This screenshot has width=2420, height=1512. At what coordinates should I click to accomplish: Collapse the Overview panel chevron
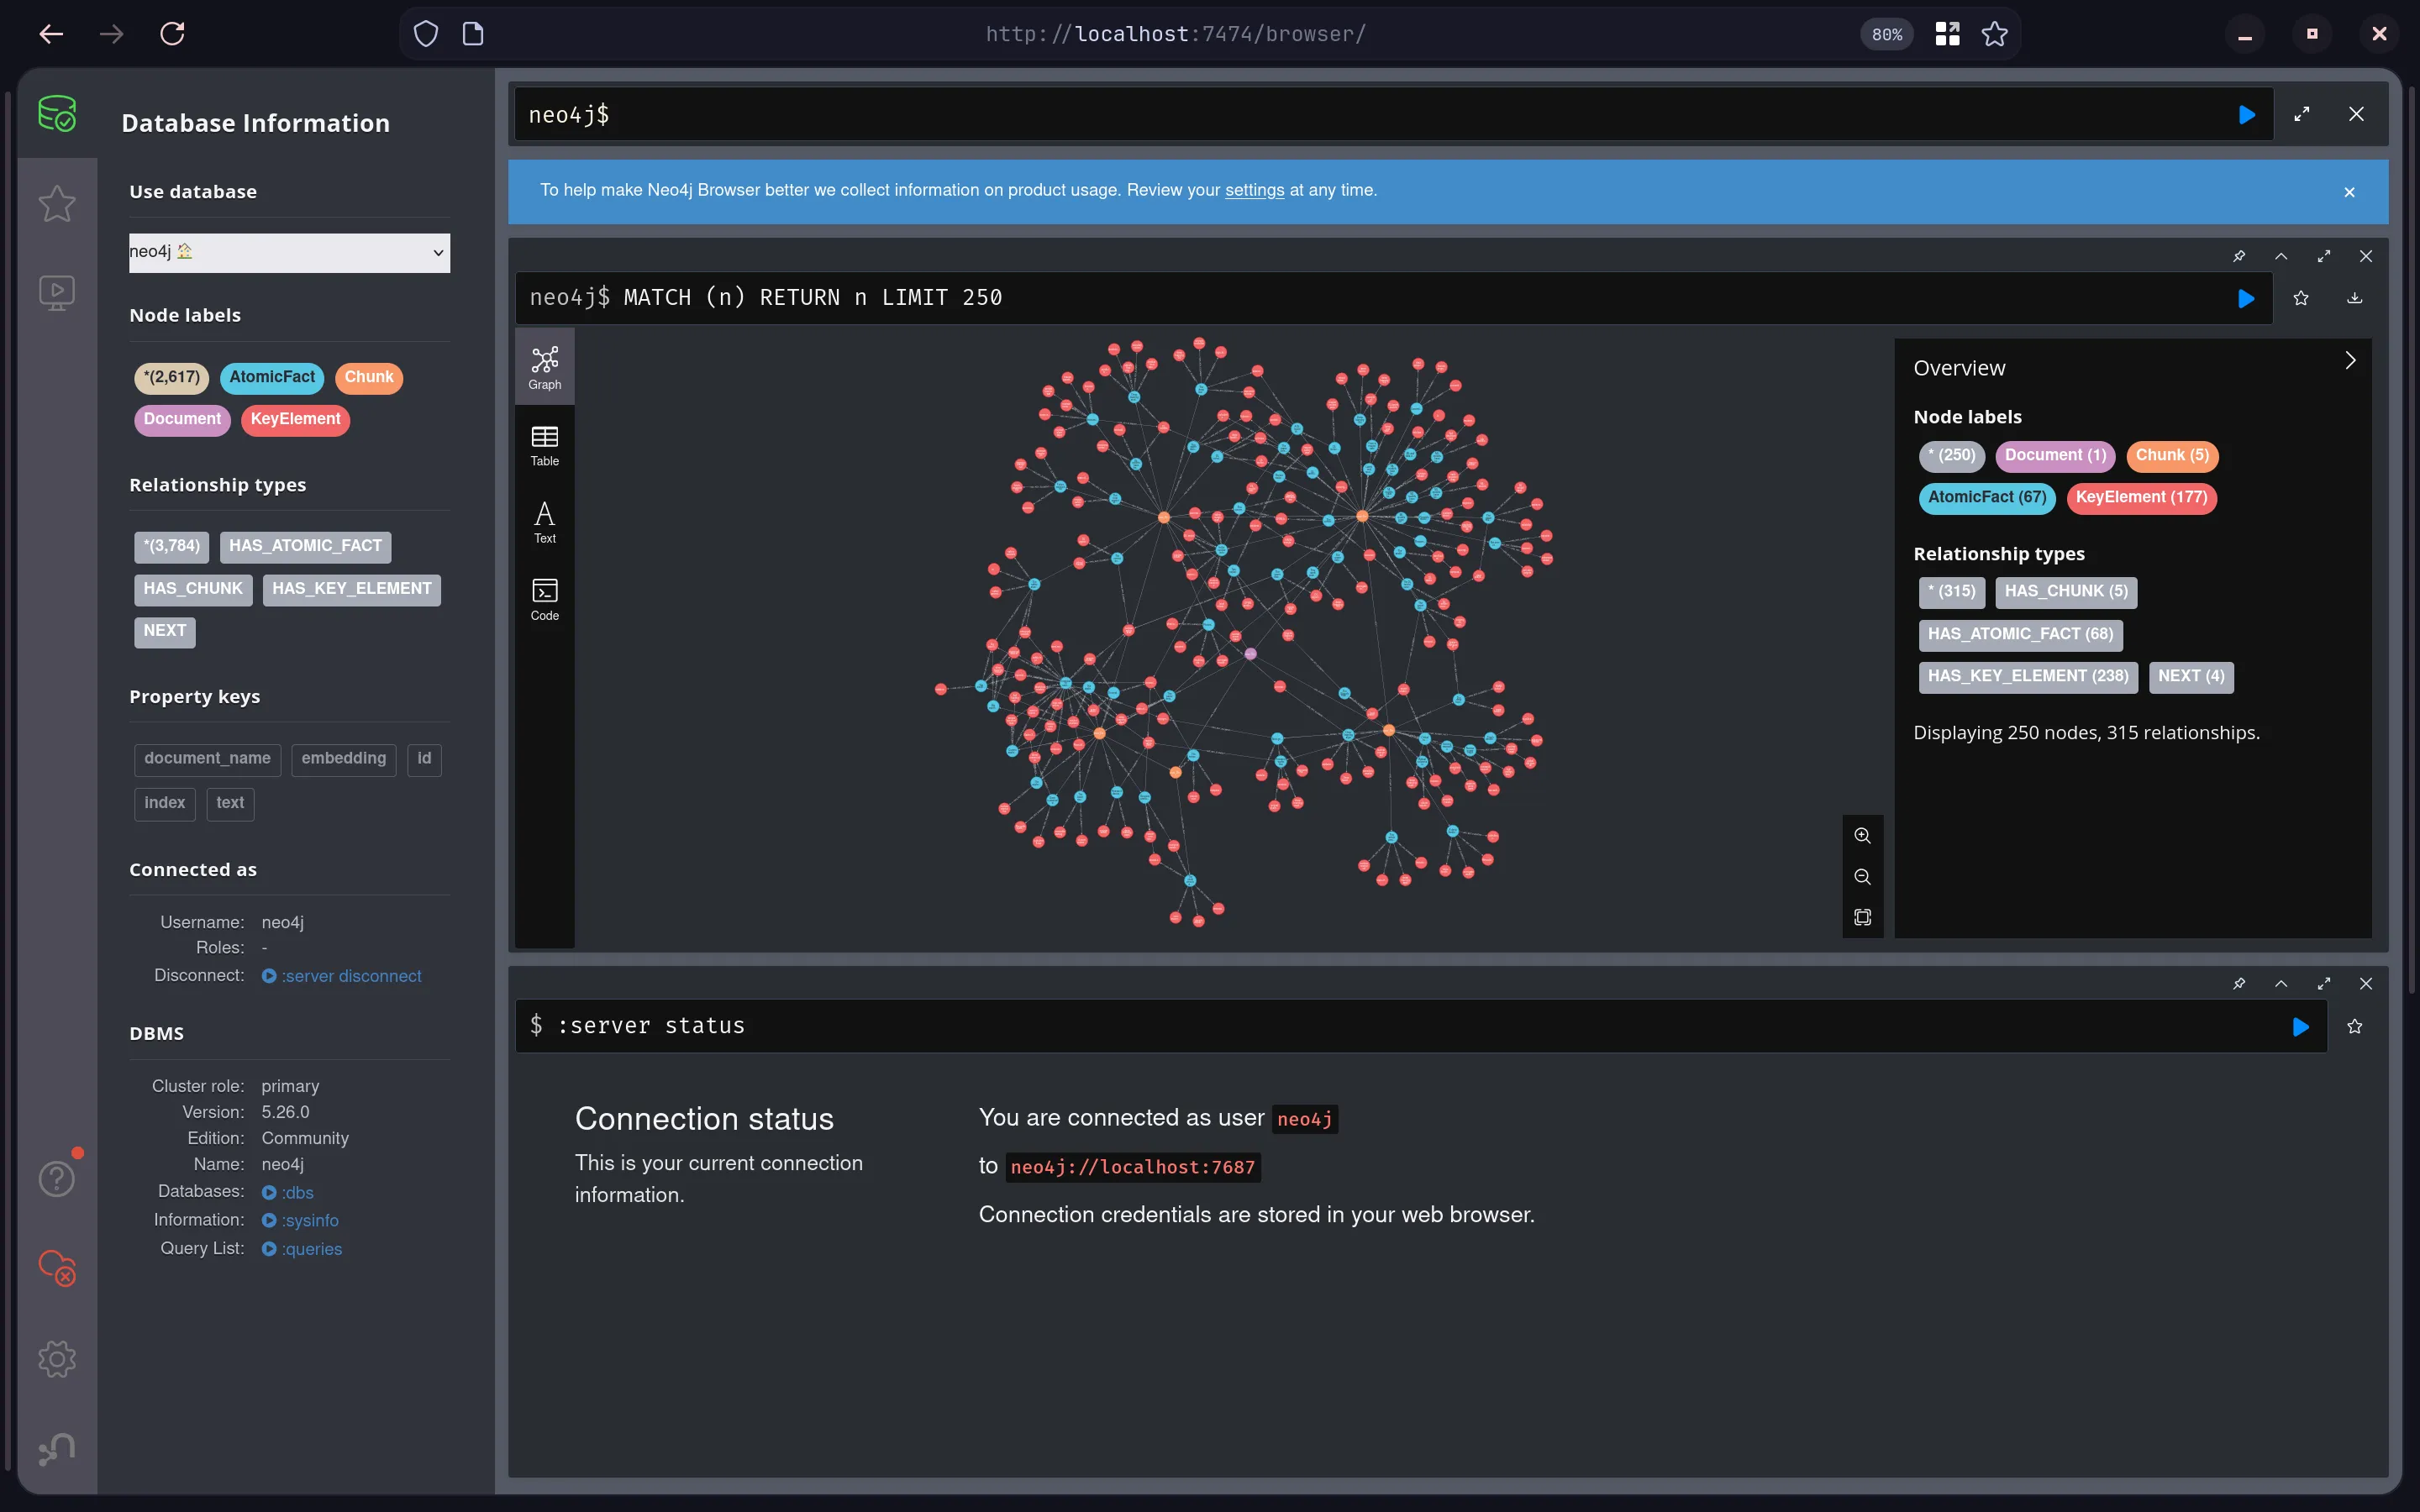pyautogui.click(x=2350, y=360)
